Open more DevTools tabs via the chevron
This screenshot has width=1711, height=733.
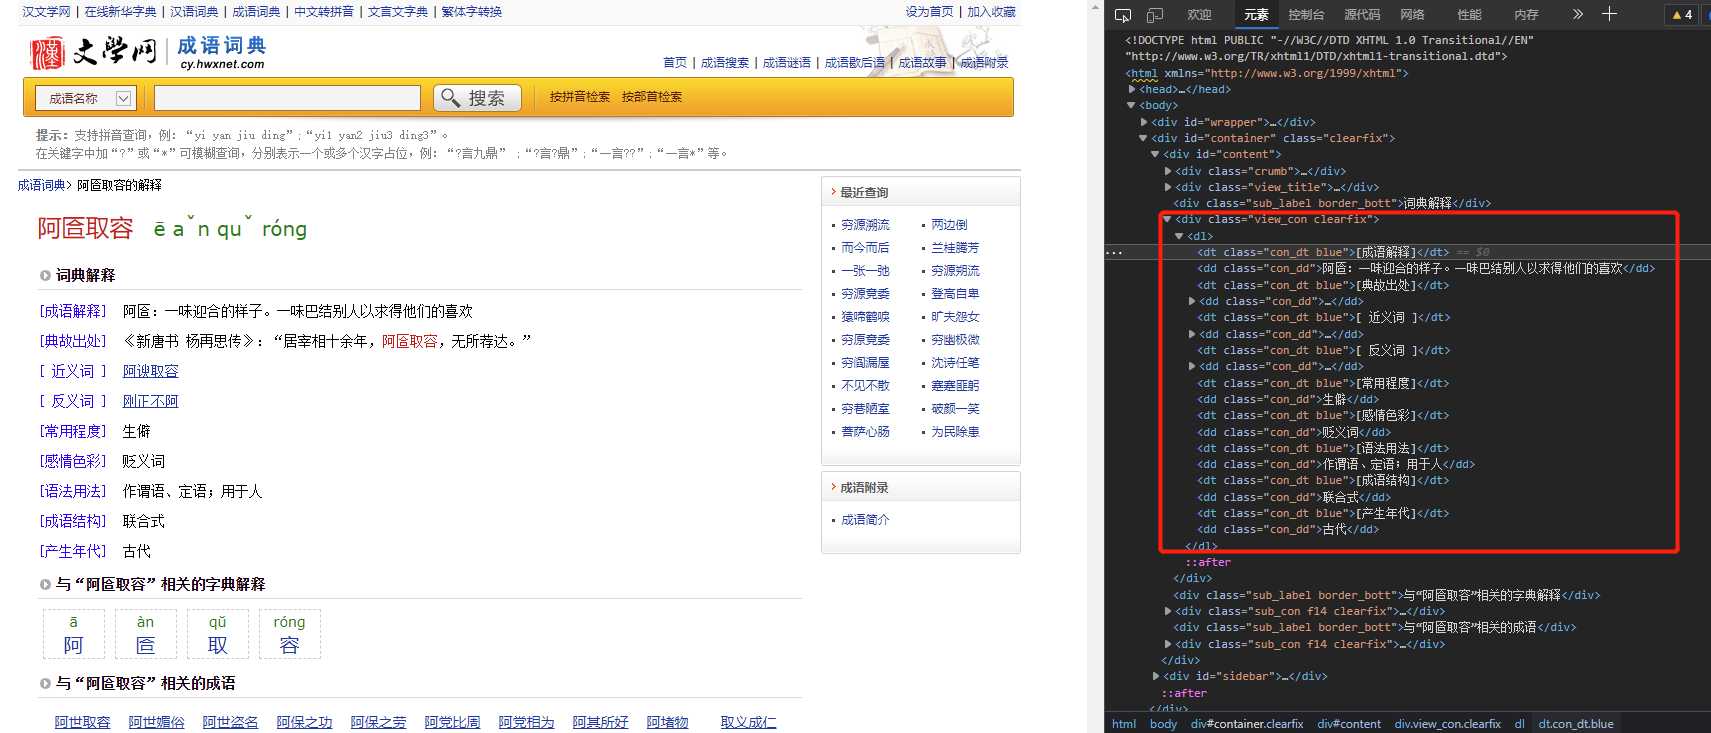click(1578, 14)
